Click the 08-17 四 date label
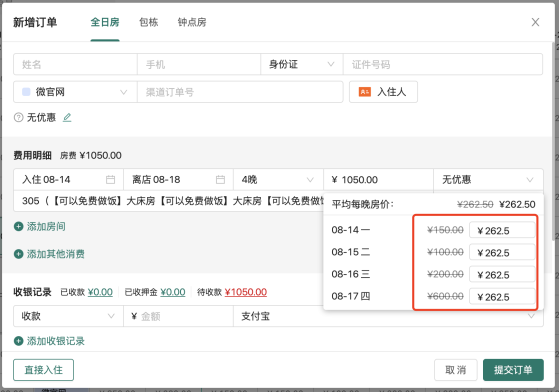 (x=351, y=296)
